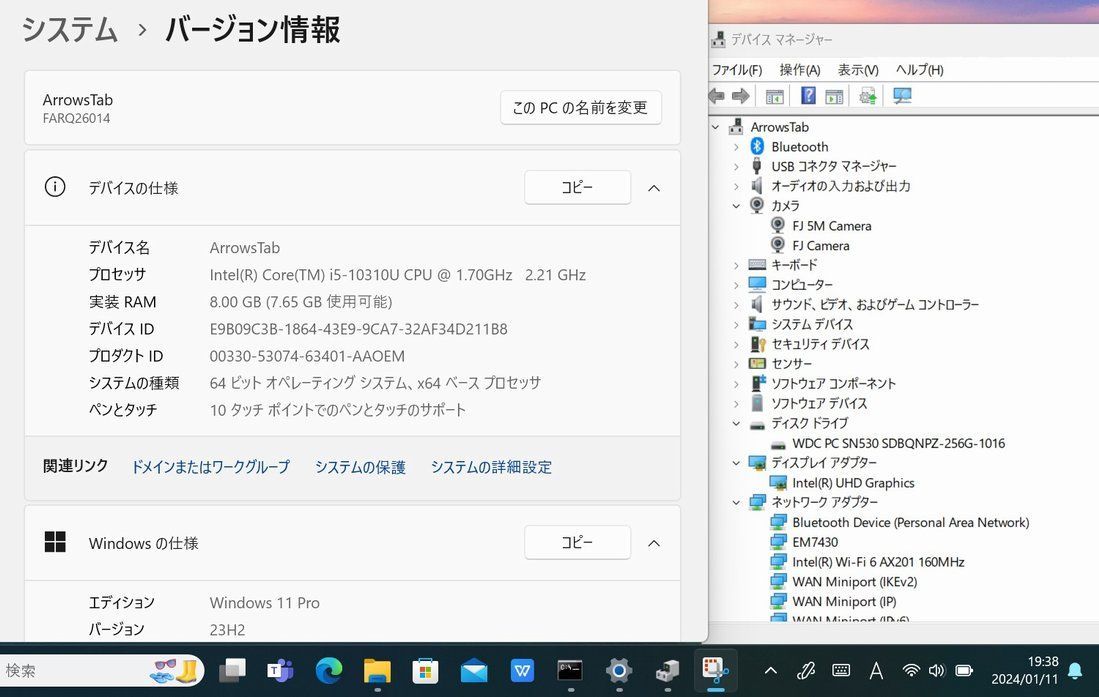Viewport: 1099px width, 697px height.
Task: Open the ヘルプ(H) menu
Action: pyautogui.click(x=920, y=69)
